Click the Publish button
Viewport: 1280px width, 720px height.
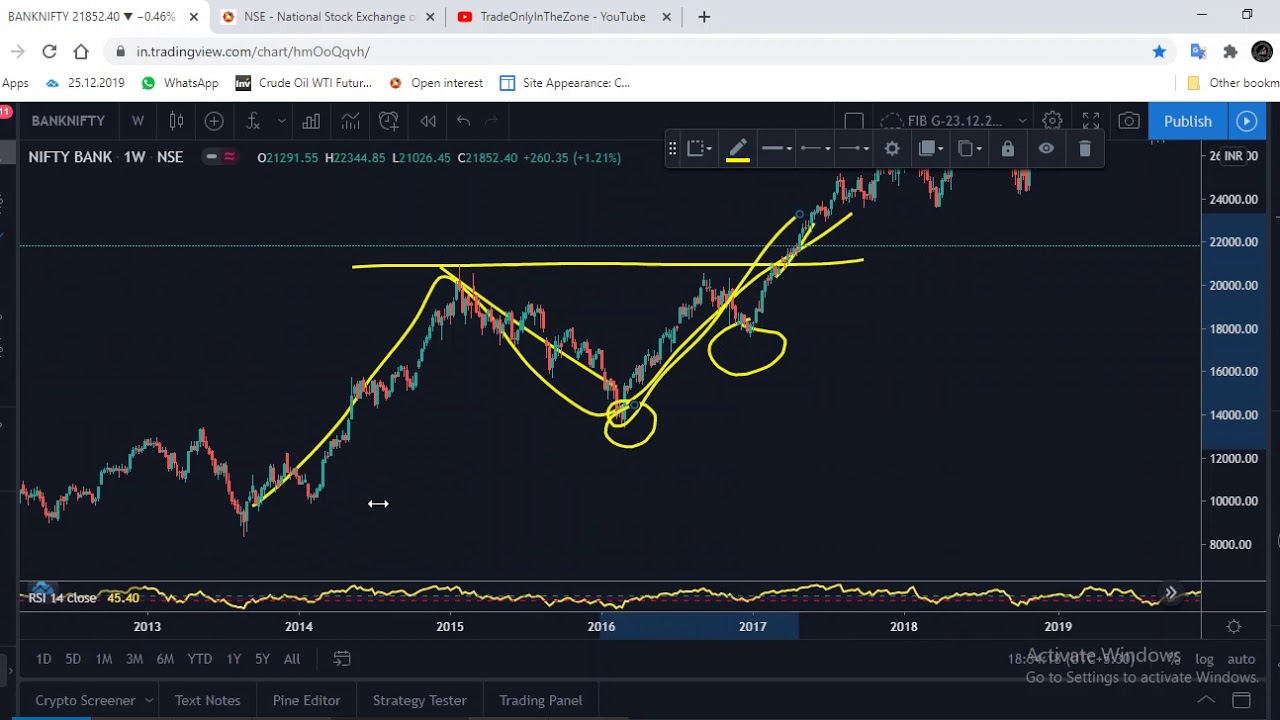pos(1188,121)
